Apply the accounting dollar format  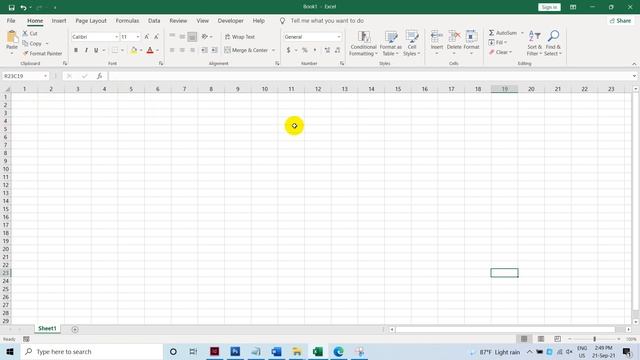pyautogui.click(x=288, y=50)
